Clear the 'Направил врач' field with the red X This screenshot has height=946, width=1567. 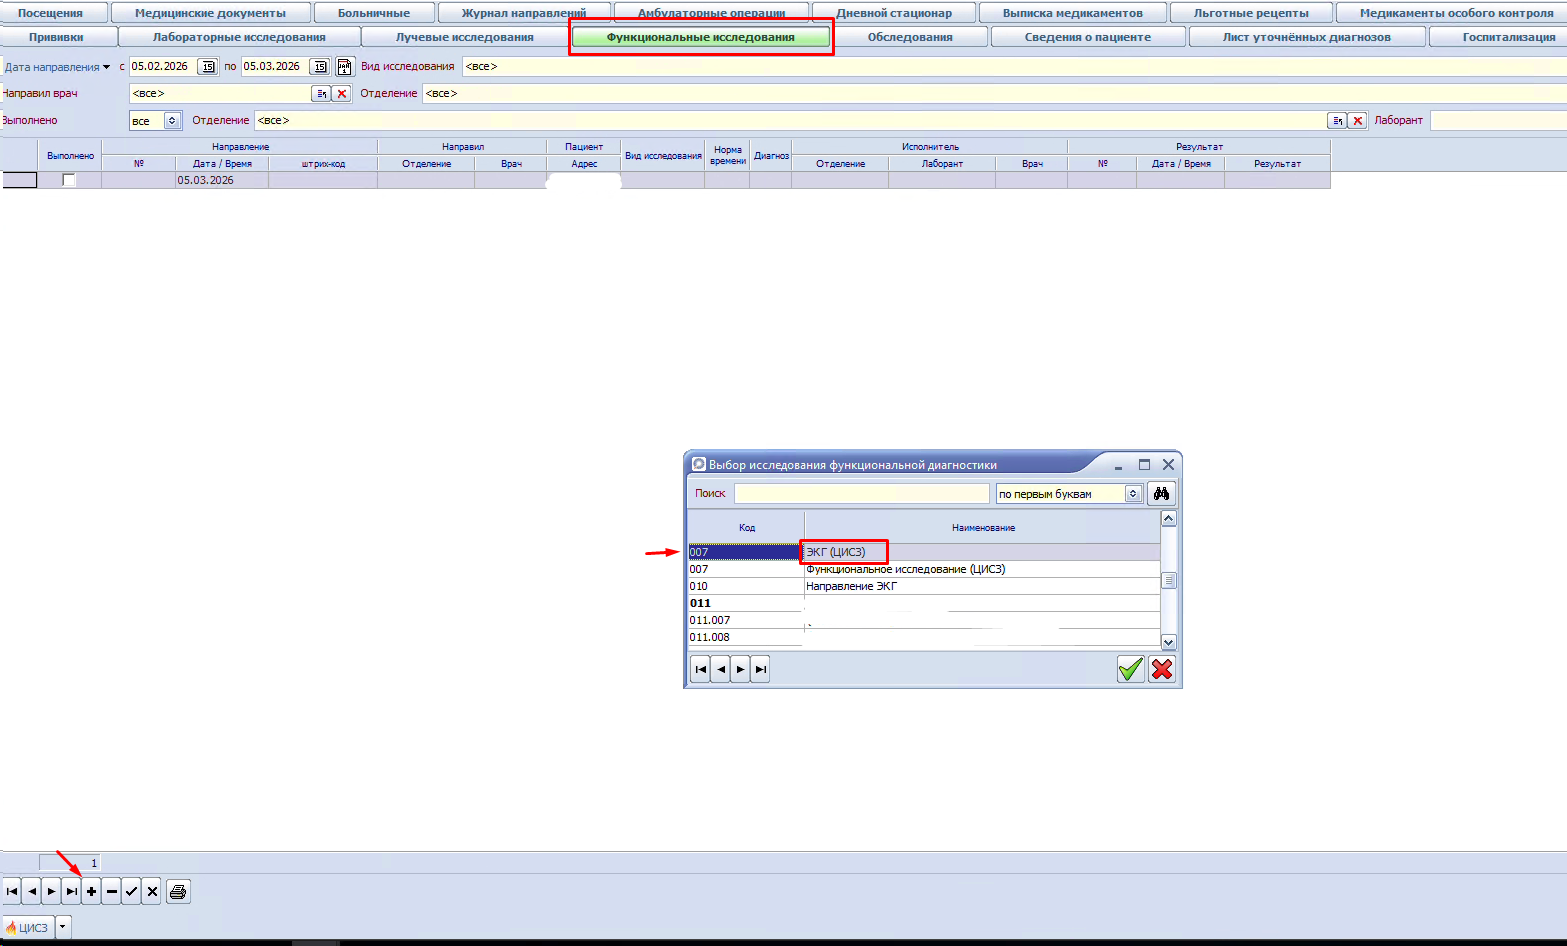point(342,94)
